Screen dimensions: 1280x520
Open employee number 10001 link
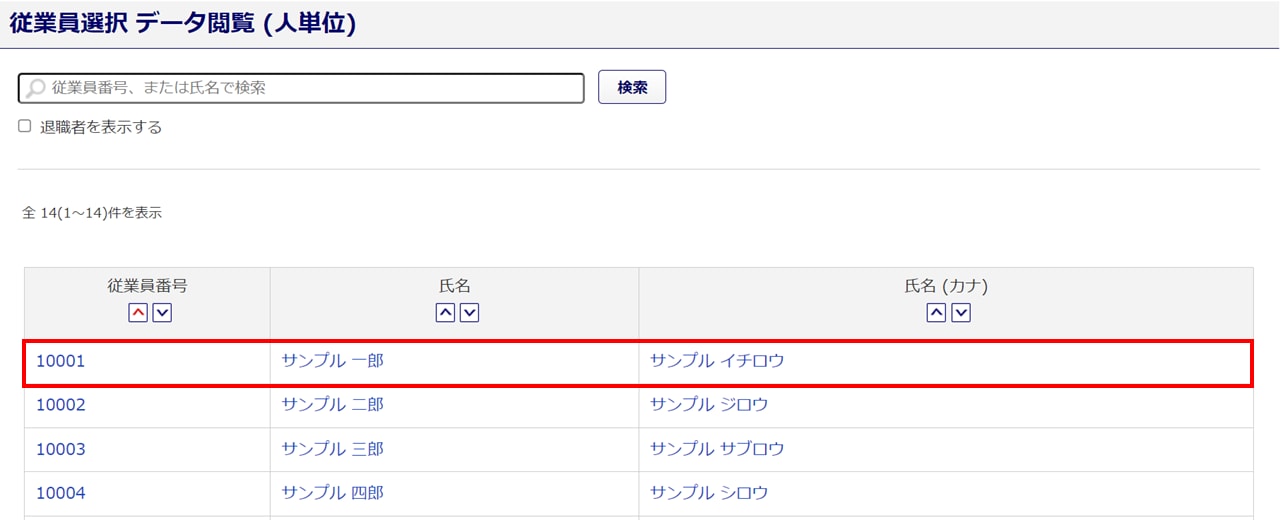61,361
